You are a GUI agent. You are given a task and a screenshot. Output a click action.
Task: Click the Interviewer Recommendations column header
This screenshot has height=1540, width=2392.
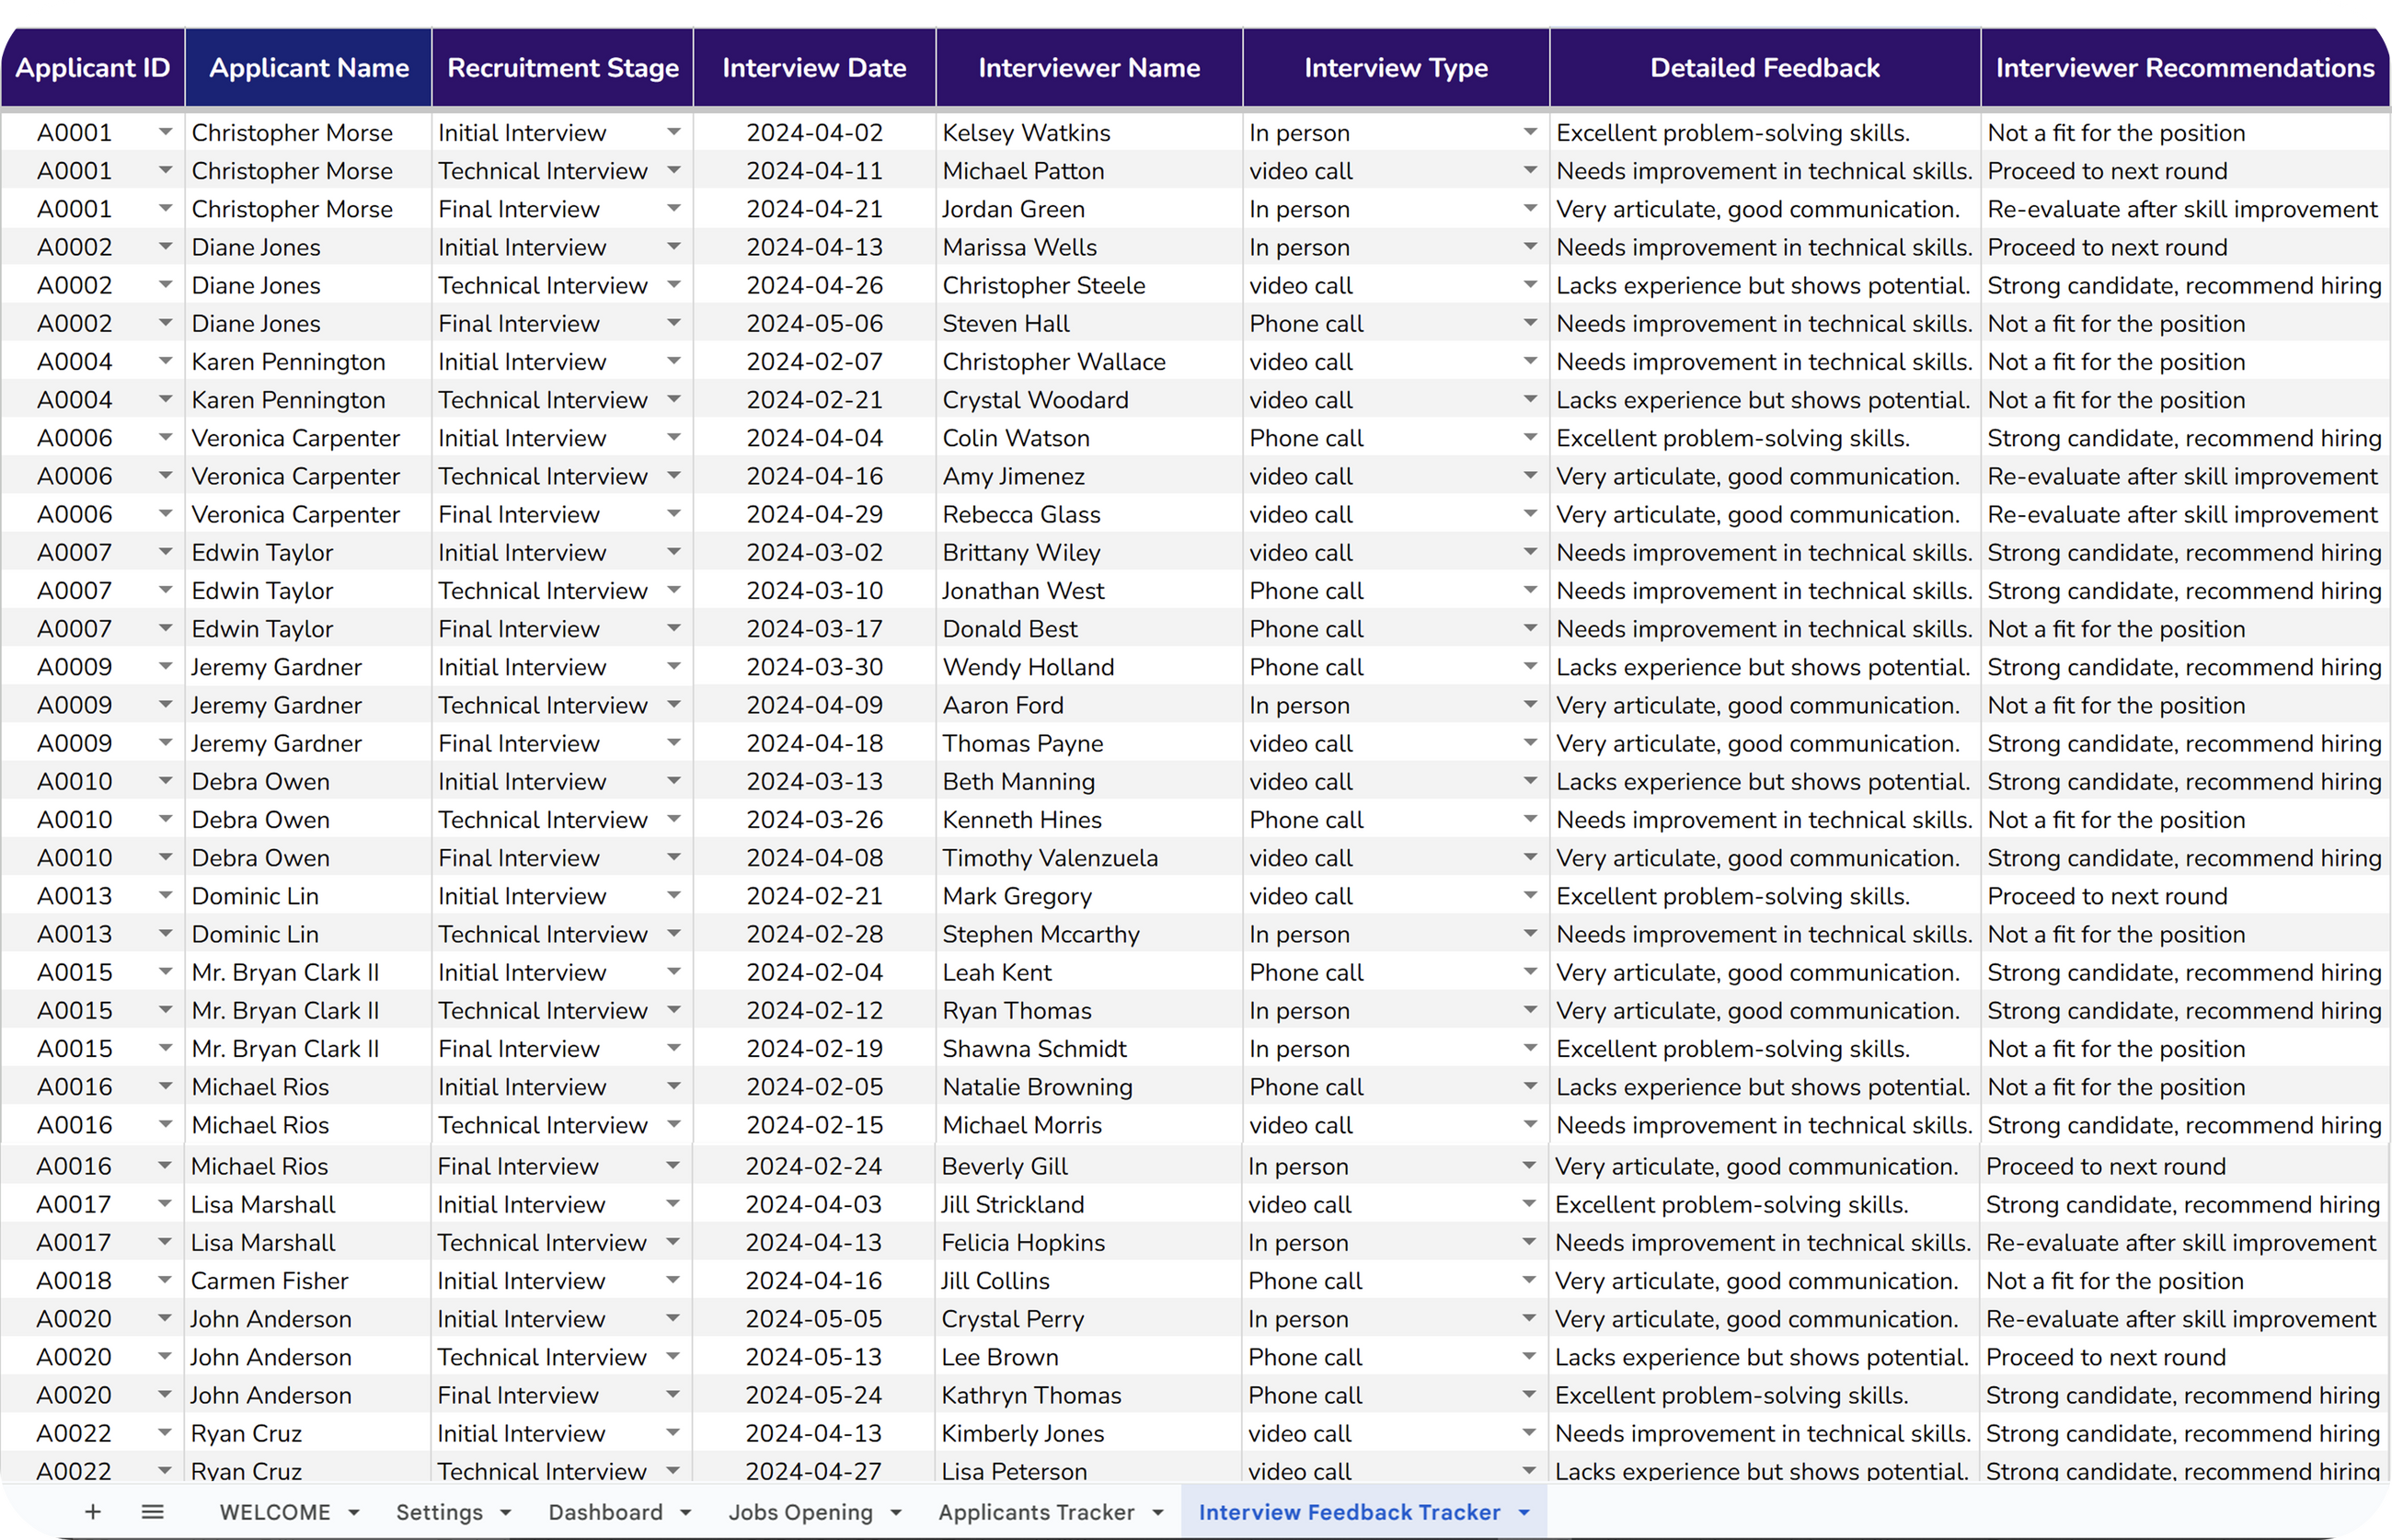(2185, 67)
